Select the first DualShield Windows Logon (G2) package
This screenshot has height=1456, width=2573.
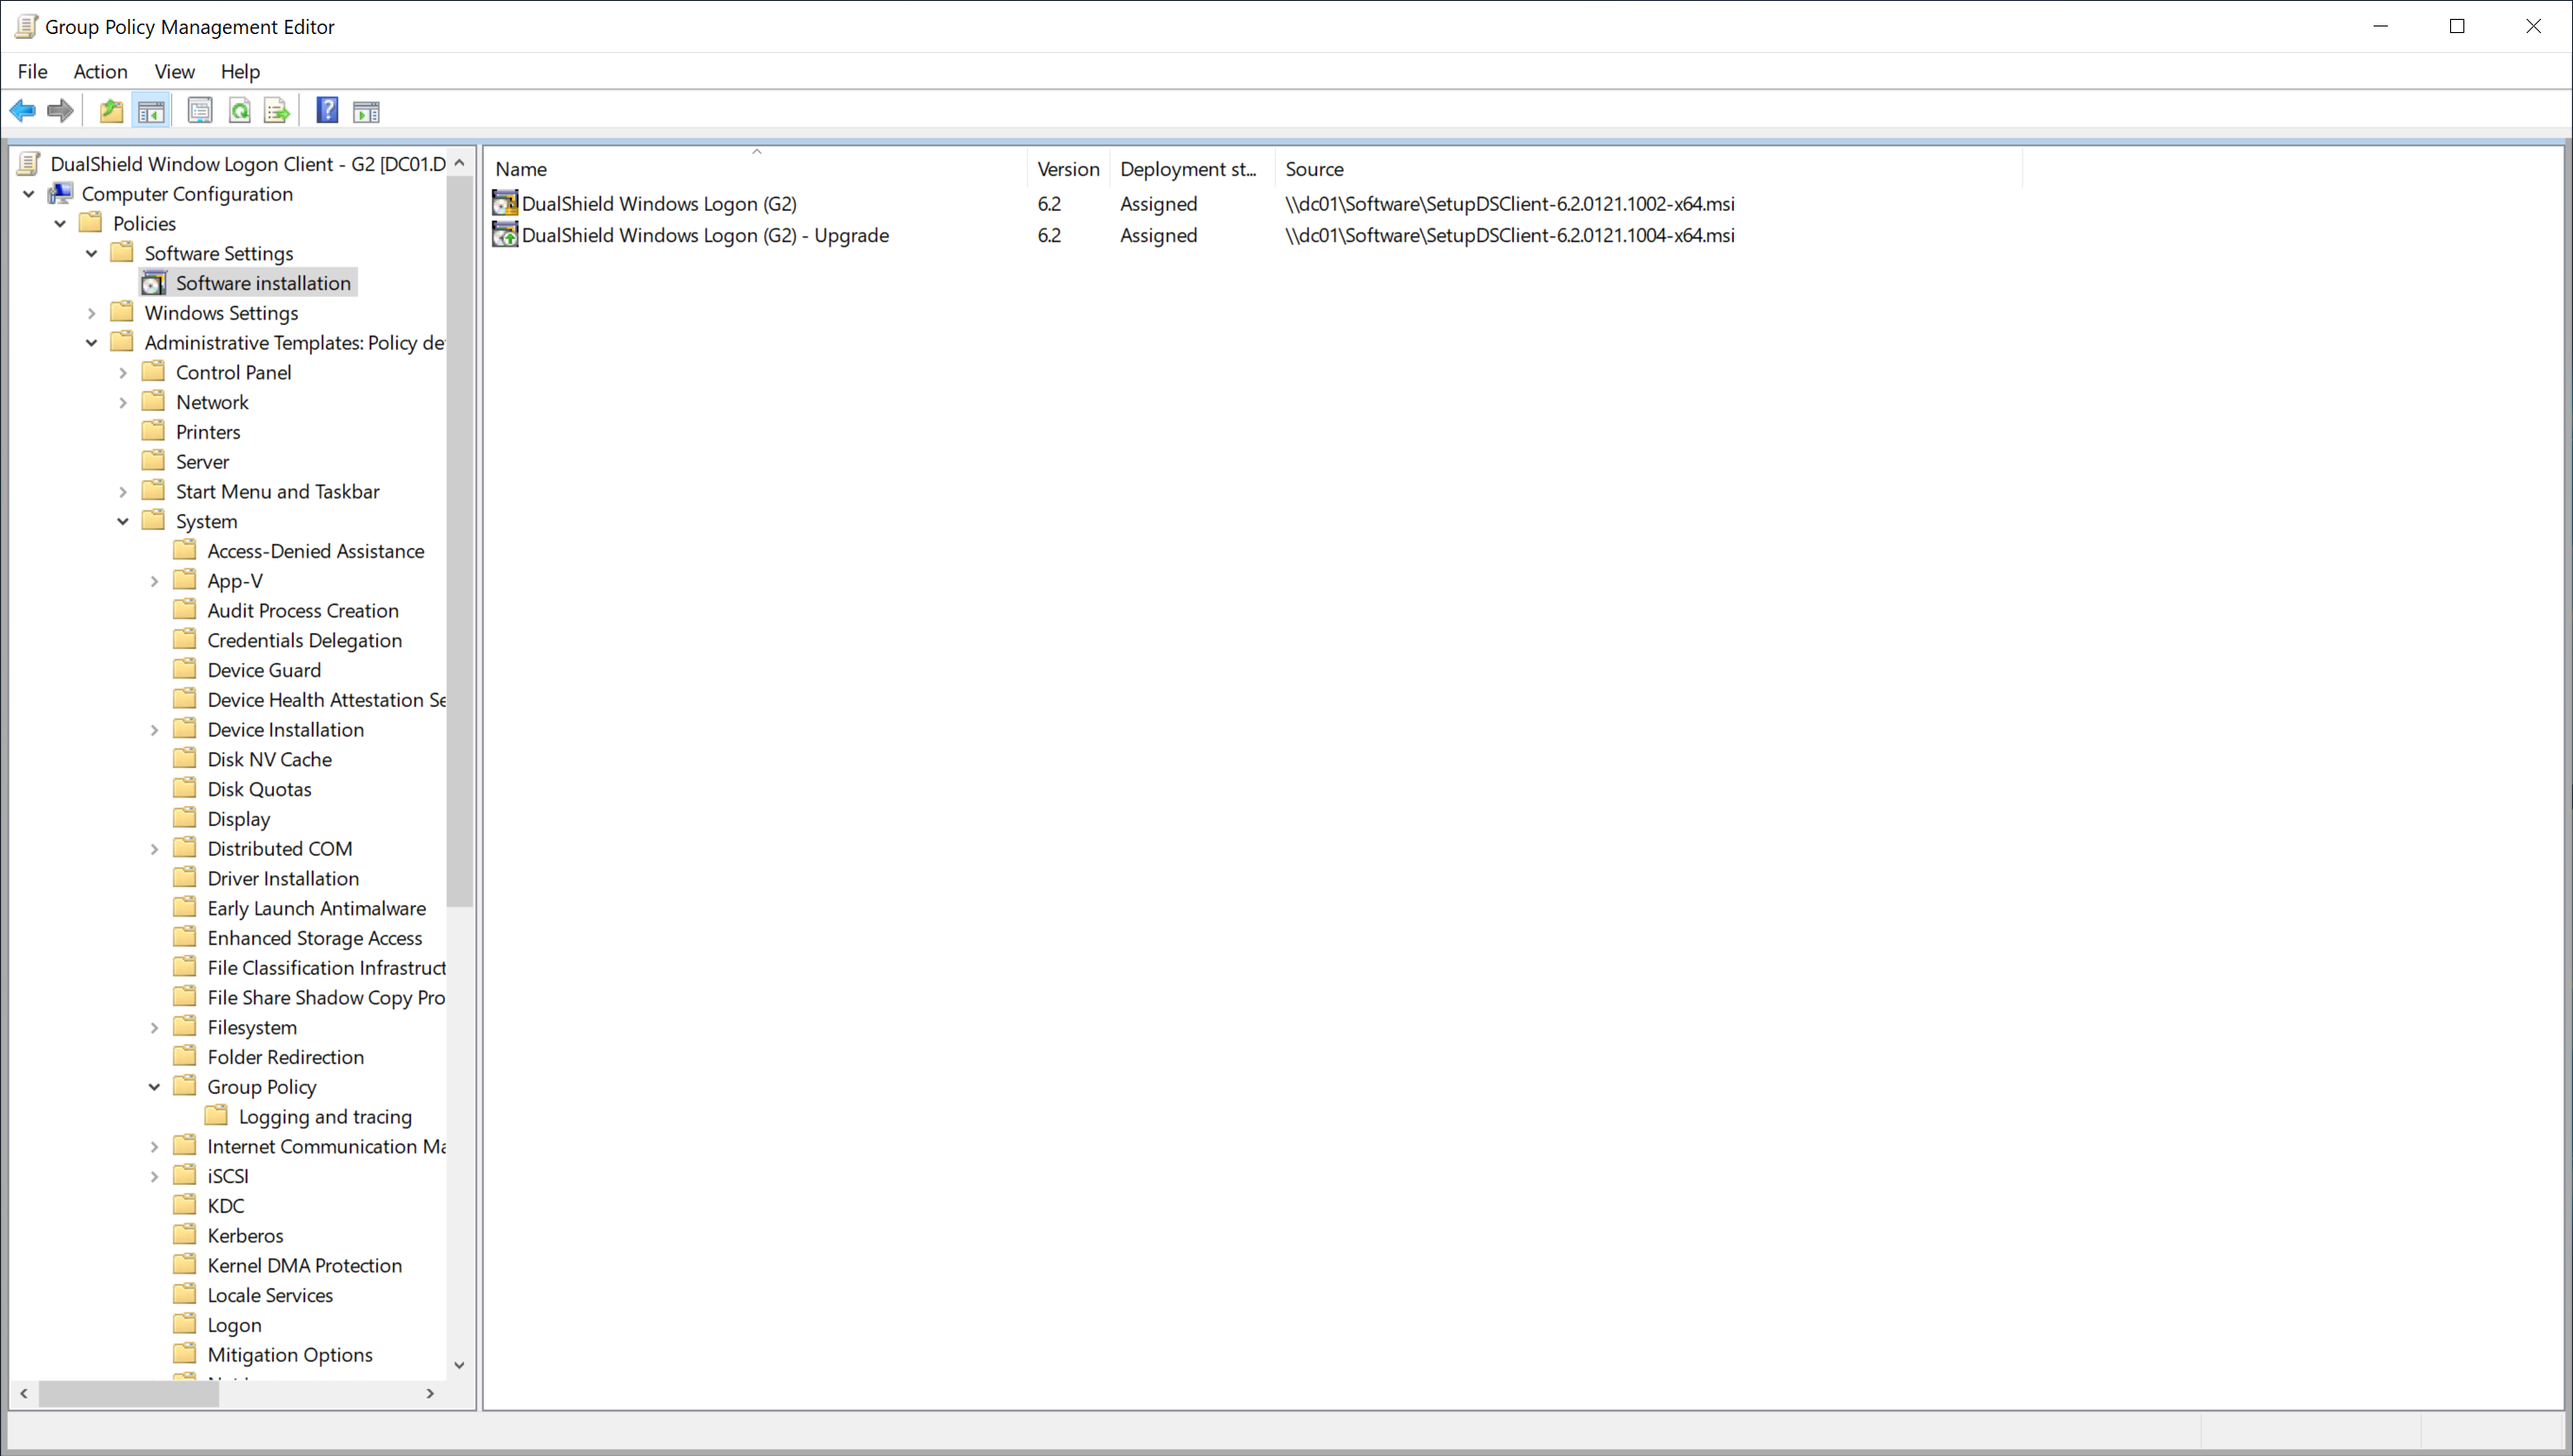tap(658, 204)
